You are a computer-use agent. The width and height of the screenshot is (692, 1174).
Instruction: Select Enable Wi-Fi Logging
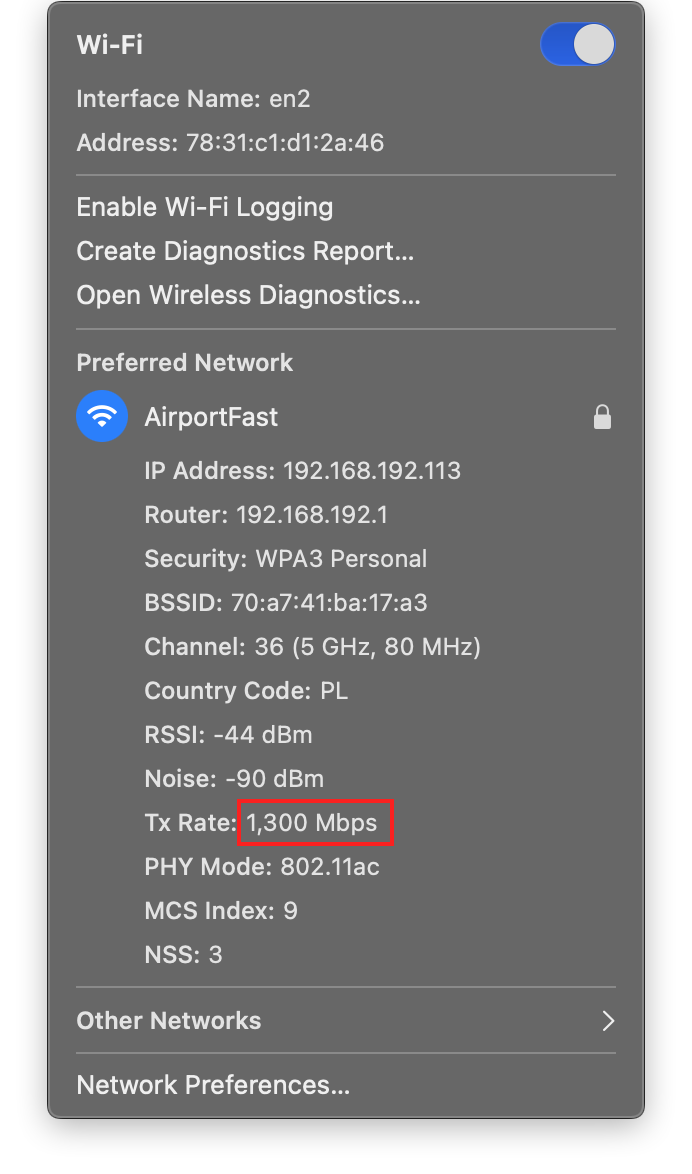205,207
